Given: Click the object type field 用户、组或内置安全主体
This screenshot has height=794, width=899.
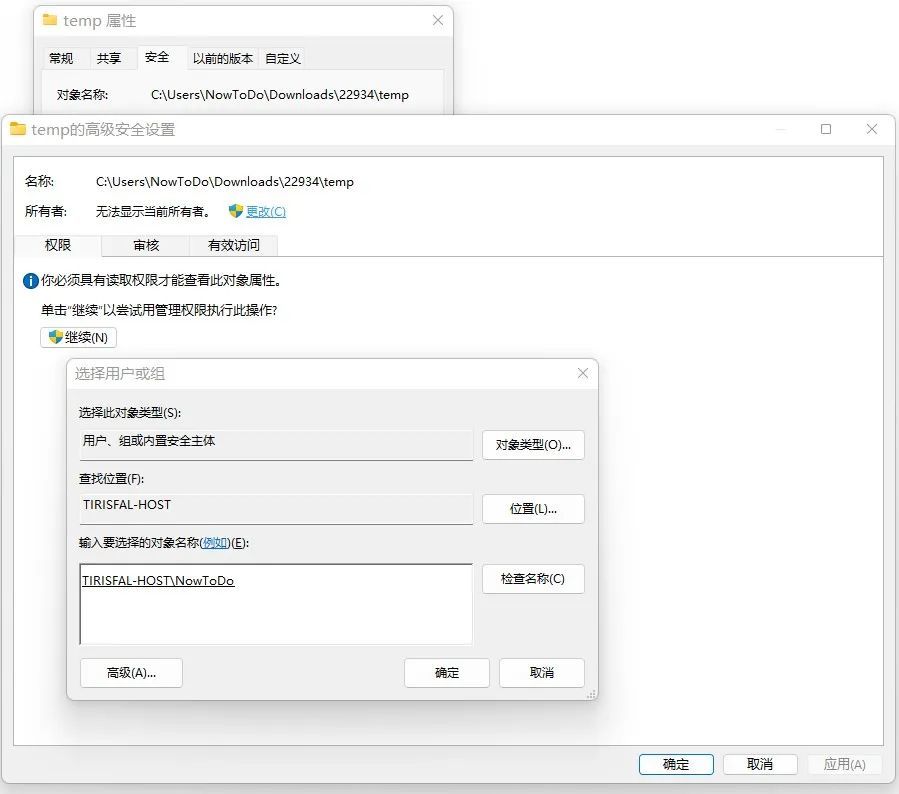Looking at the screenshot, I should click(276, 445).
